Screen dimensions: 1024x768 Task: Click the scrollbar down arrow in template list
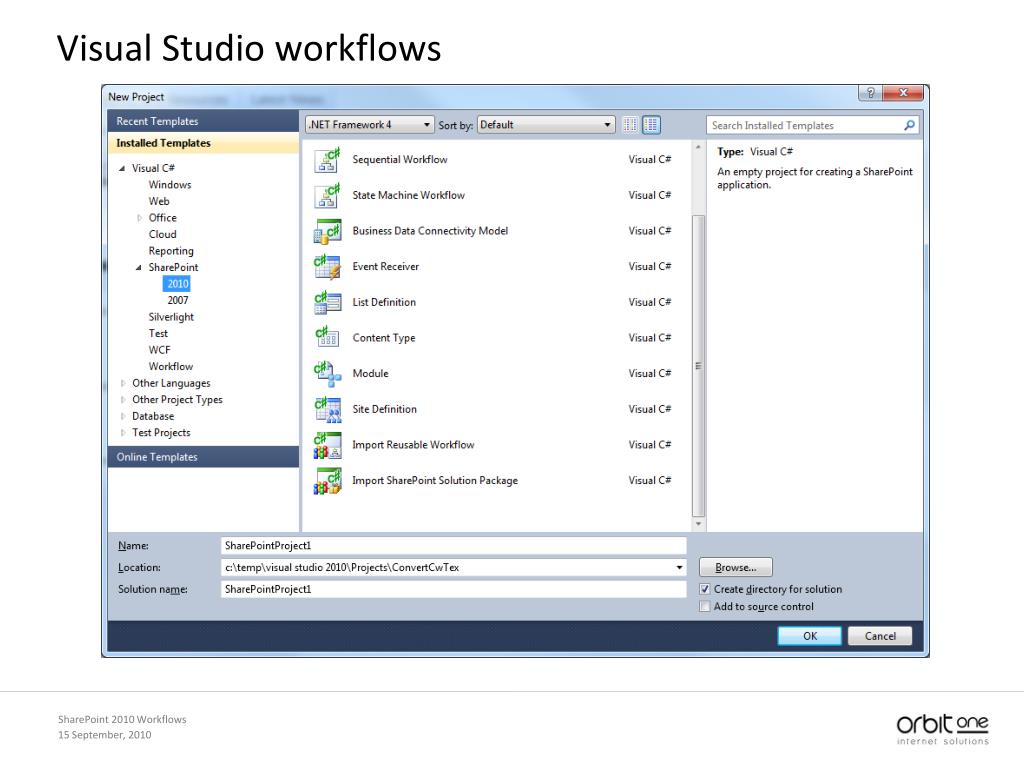(698, 524)
